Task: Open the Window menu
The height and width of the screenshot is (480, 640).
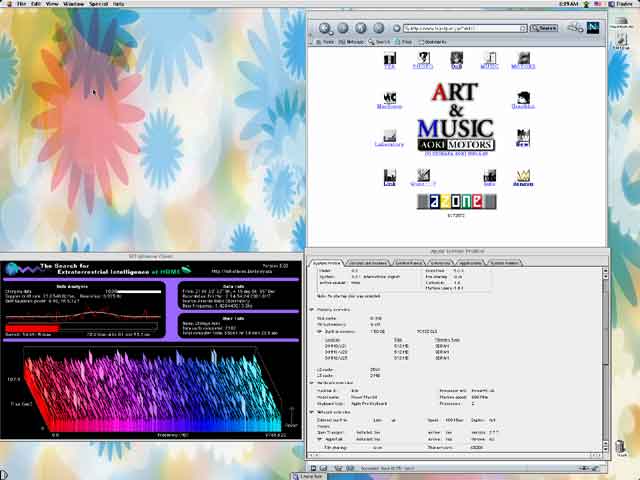Action: [73, 4]
